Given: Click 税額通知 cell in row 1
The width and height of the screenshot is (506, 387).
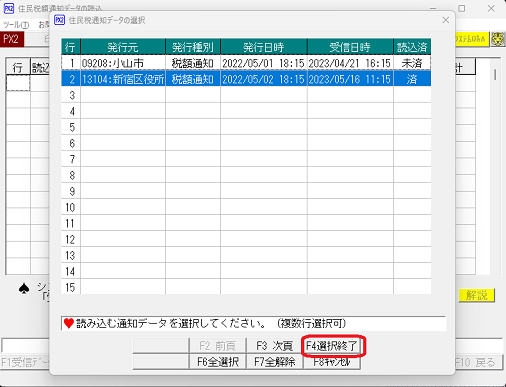Looking at the screenshot, I should pyautogui.click(x=193, y=63).
